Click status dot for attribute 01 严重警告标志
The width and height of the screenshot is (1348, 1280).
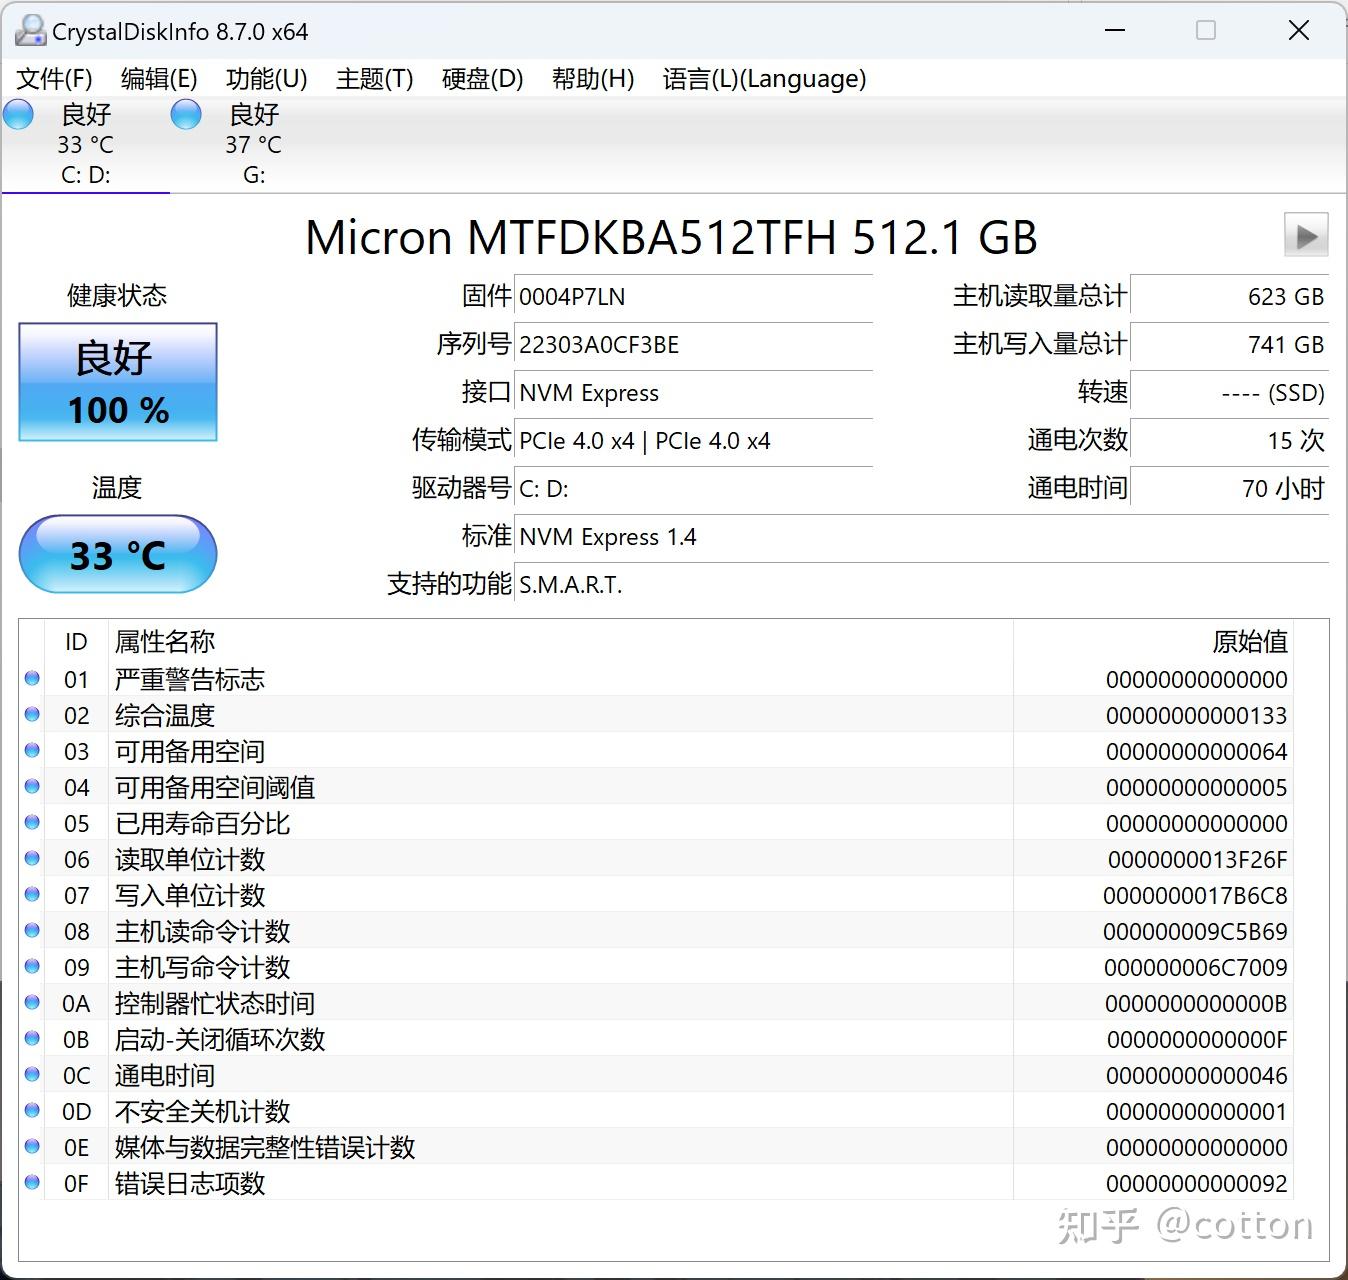pos(32,679)
